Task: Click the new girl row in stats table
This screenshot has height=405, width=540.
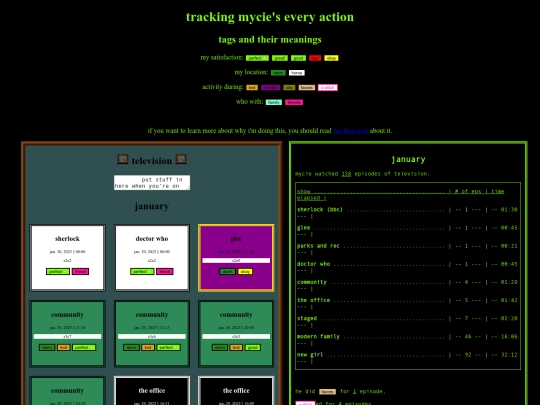Action: (407, 358)
